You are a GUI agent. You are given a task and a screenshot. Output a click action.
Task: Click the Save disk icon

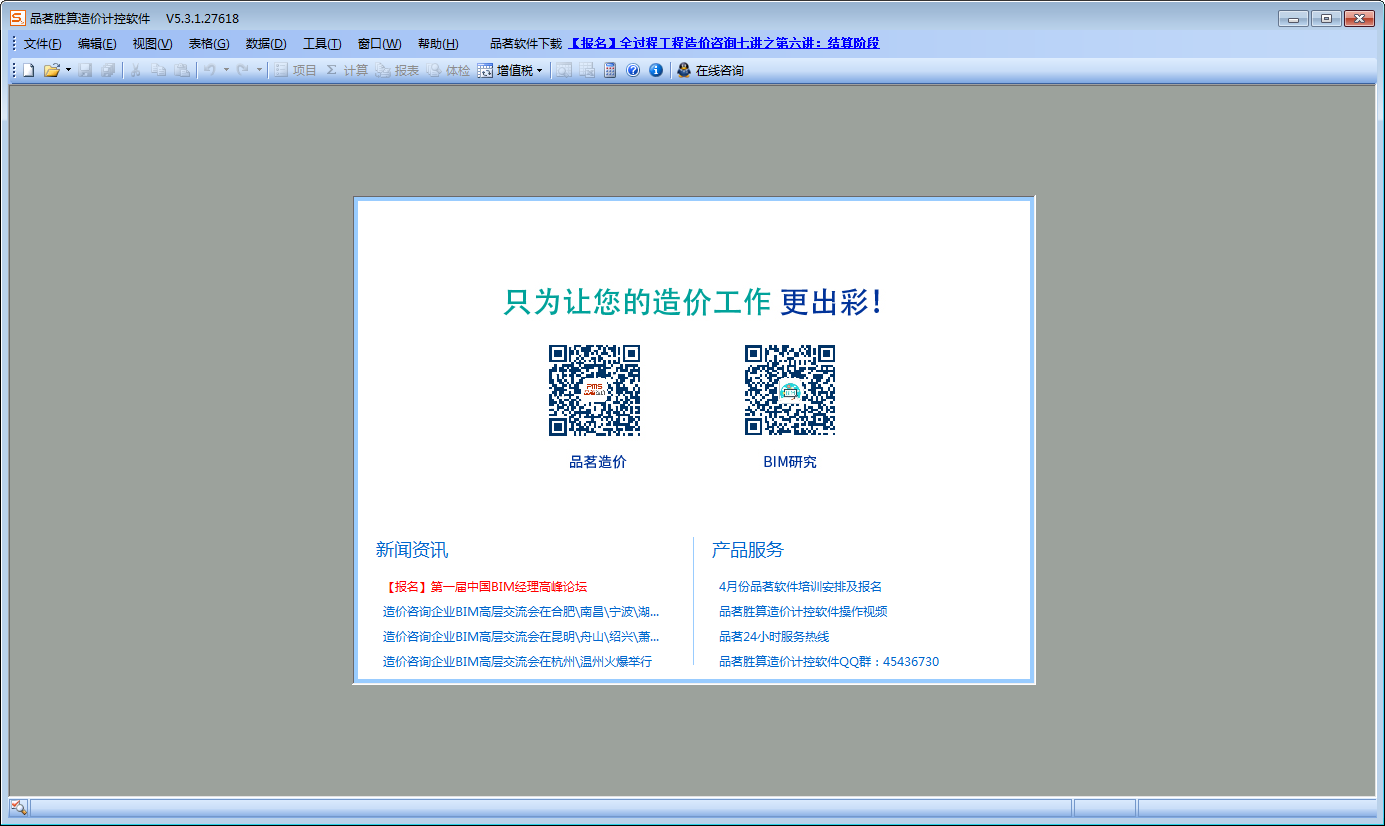pyautogui.click(x=85, y=70)
